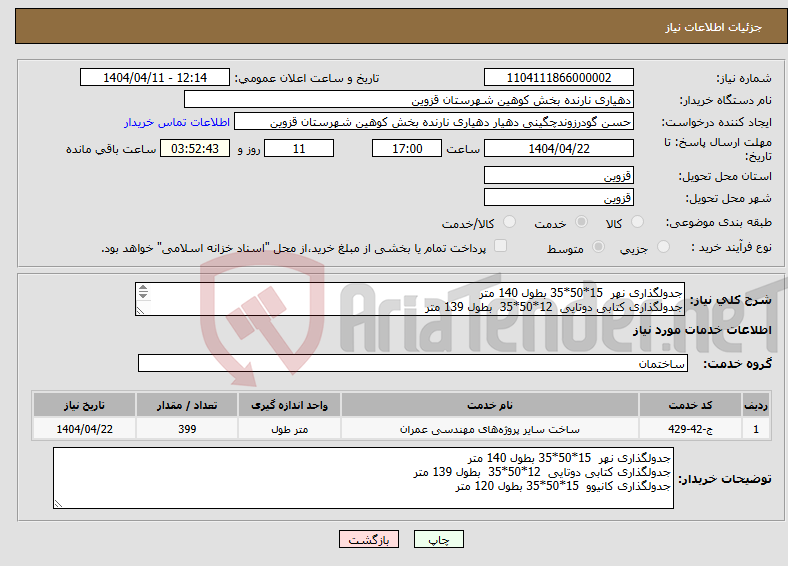The image size is (788, 566).
Task: Click resize grip of general description box
Action: pos(140,311)
